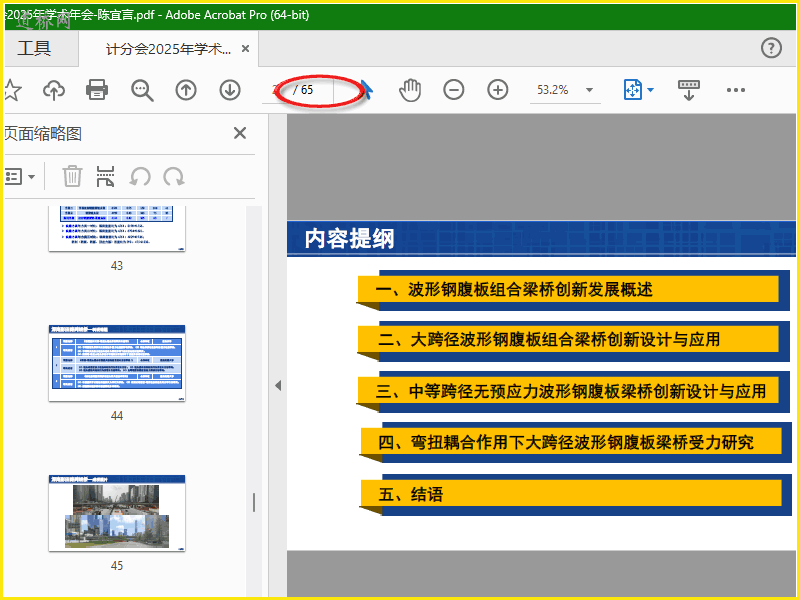The image size is (800, 600).
Task: Select the hand pan tool
Action: [410, 90]
